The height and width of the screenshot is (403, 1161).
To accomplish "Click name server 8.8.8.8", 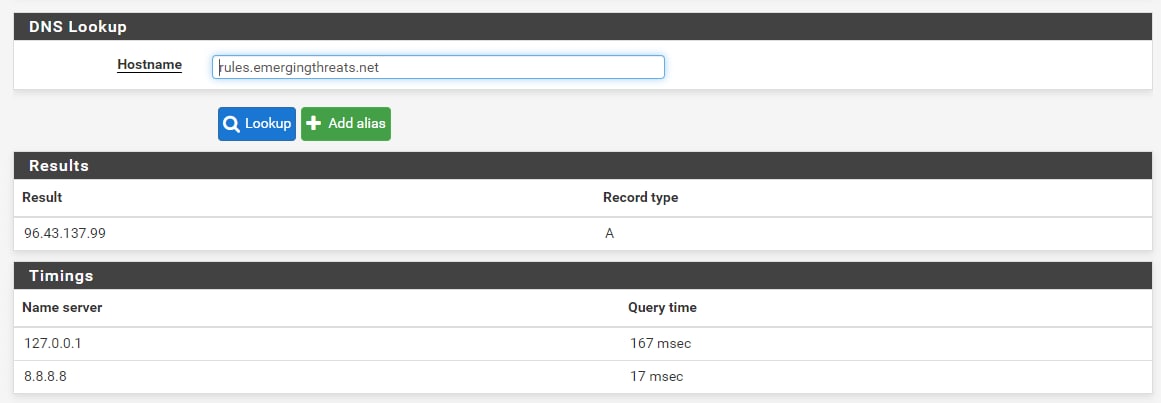I will [45, 377].
